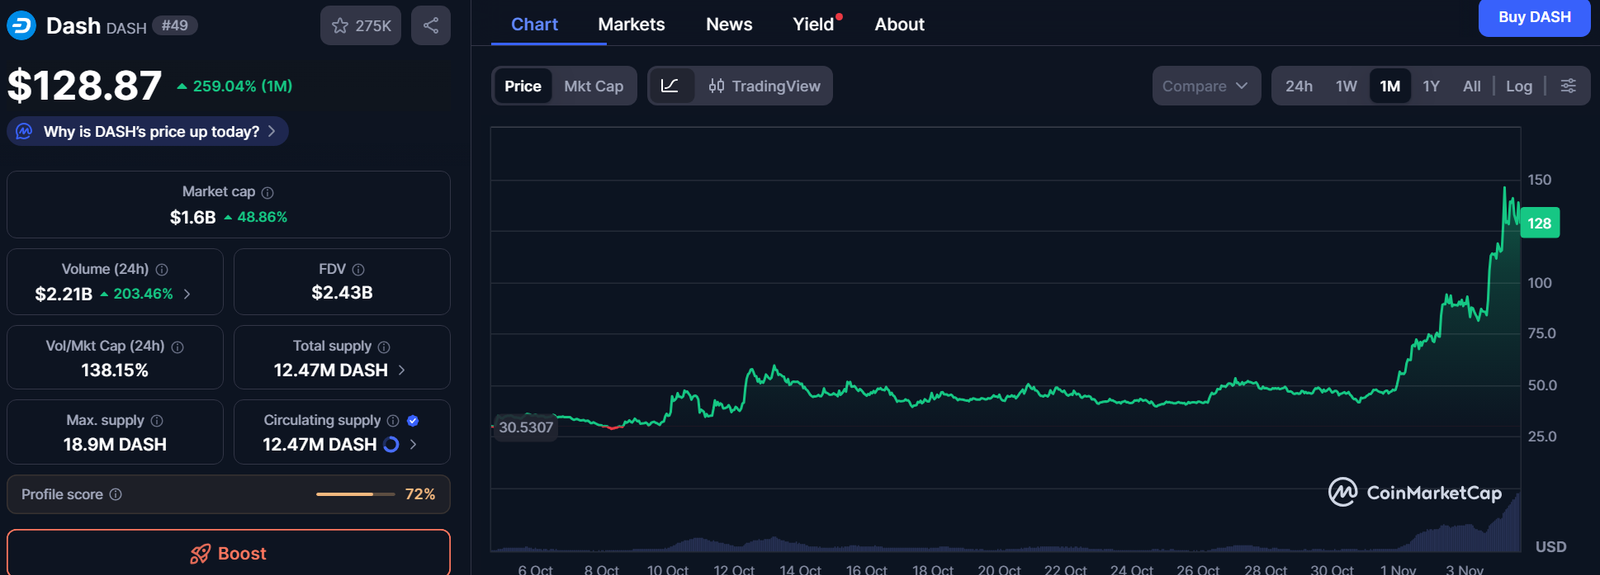This screenshot has width=1600, height=575.
Task: Click the share icon next to watchlist
Action: (430, 26)
